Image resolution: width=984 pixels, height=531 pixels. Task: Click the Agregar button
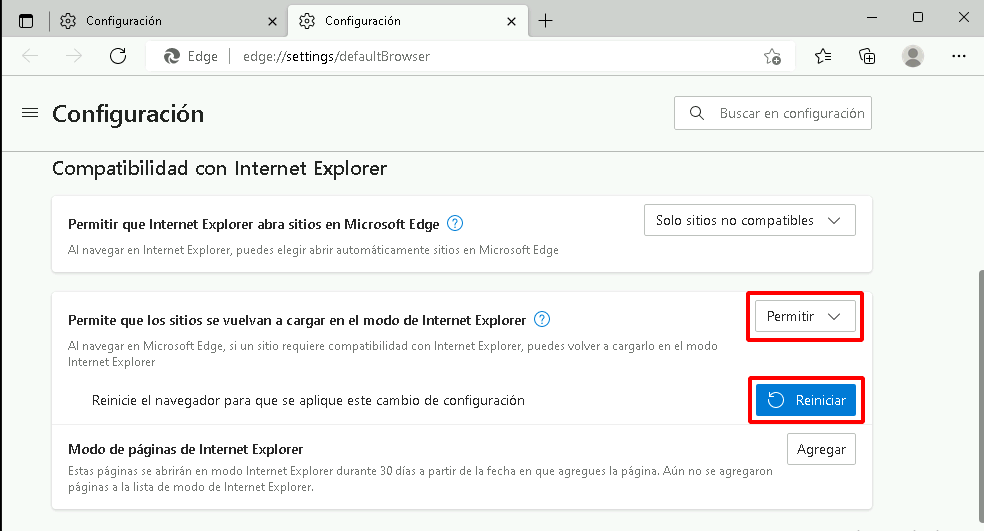(x=821, y=449)
